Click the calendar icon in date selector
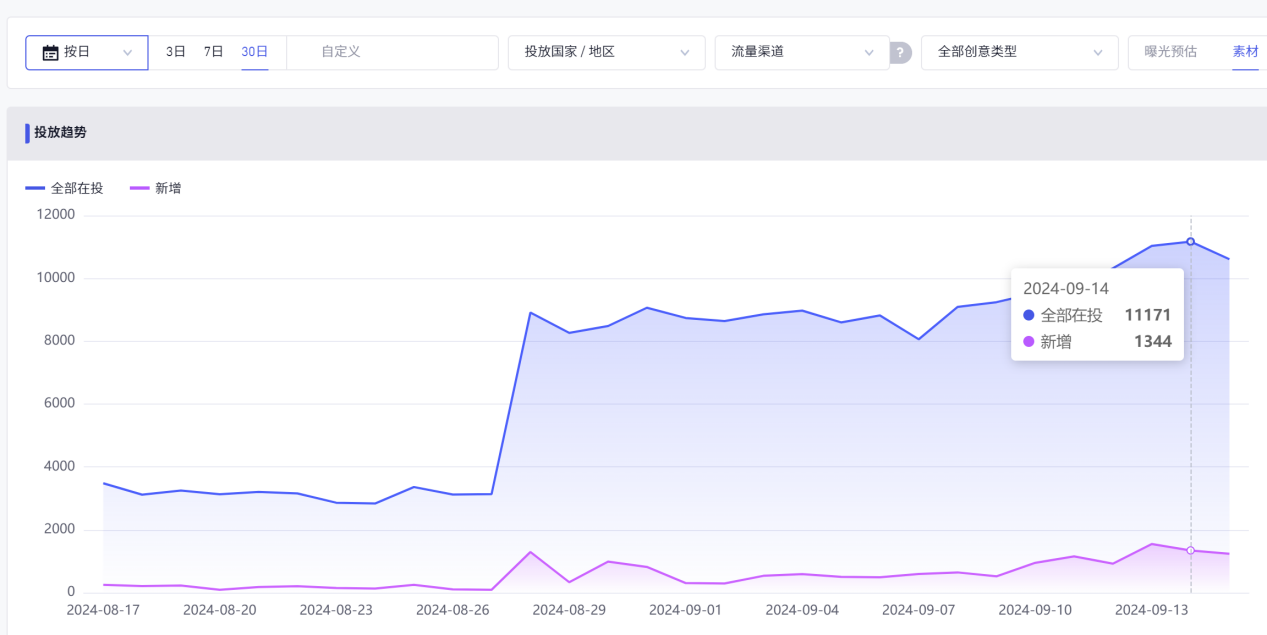Viewport: 1267px width, 635px height. coord(50,53)
